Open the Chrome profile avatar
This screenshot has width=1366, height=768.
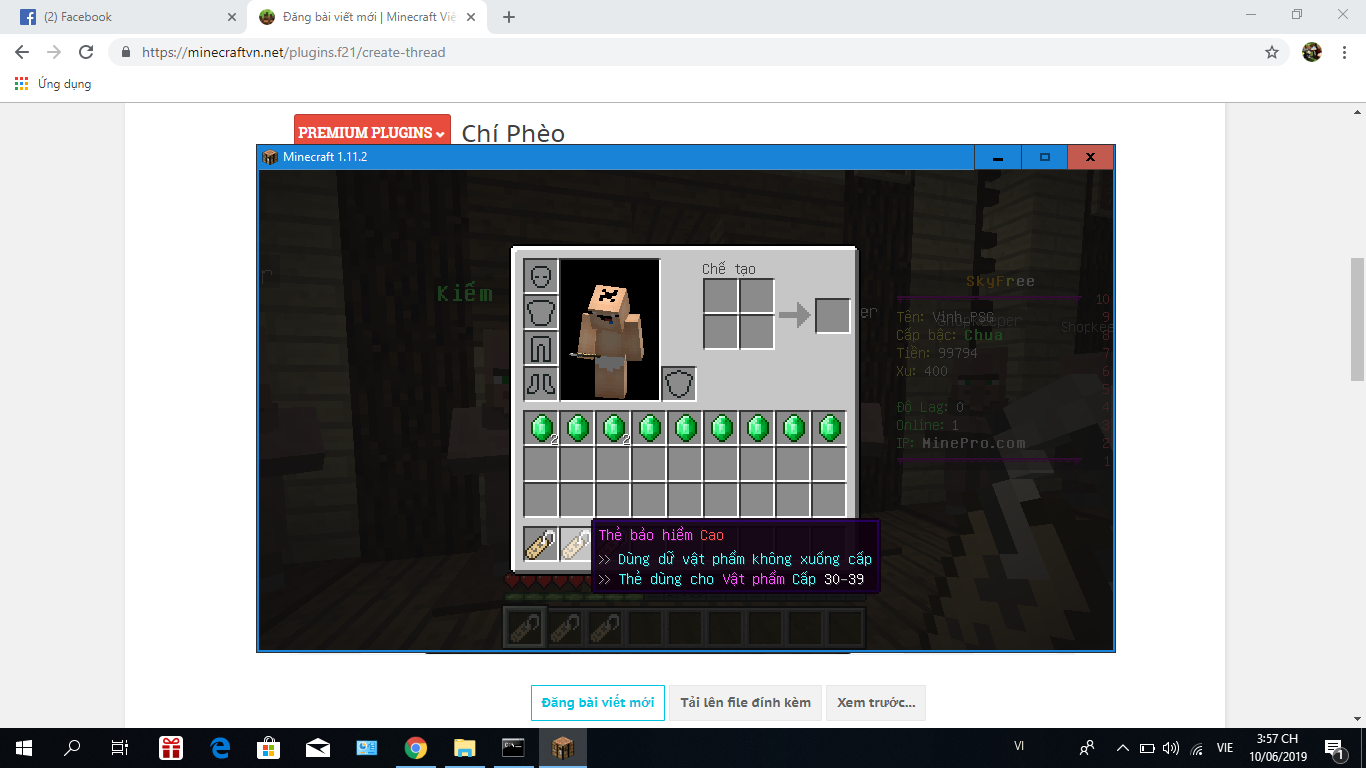1312,52
